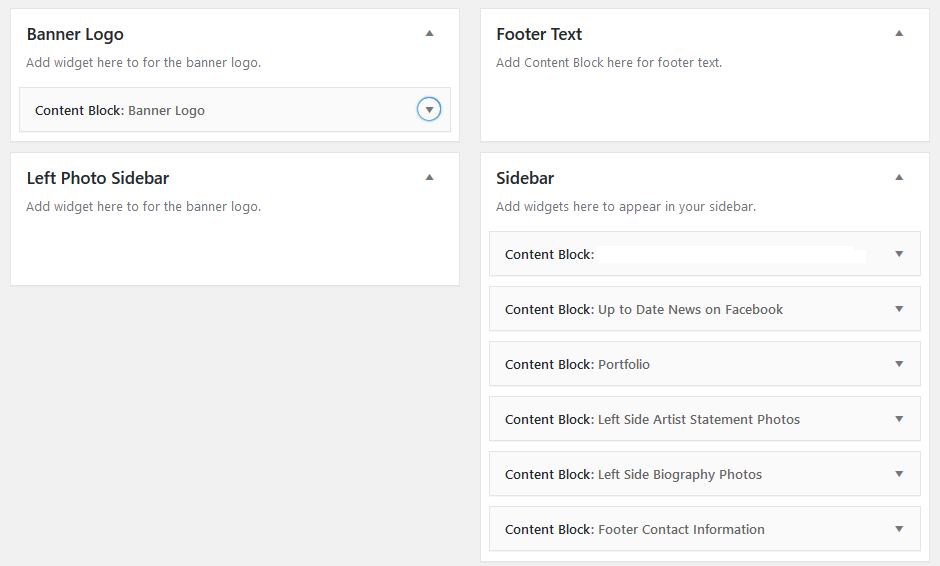Image resolution: width=940 pixels, height=566 pixels.
Task: Expand Left Side Artist Statement Photos arrow
Action: click(899, 419)
